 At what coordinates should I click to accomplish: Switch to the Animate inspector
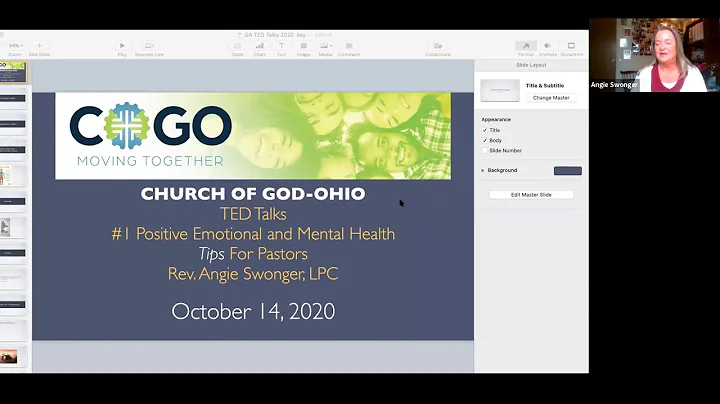coord(547,45)
